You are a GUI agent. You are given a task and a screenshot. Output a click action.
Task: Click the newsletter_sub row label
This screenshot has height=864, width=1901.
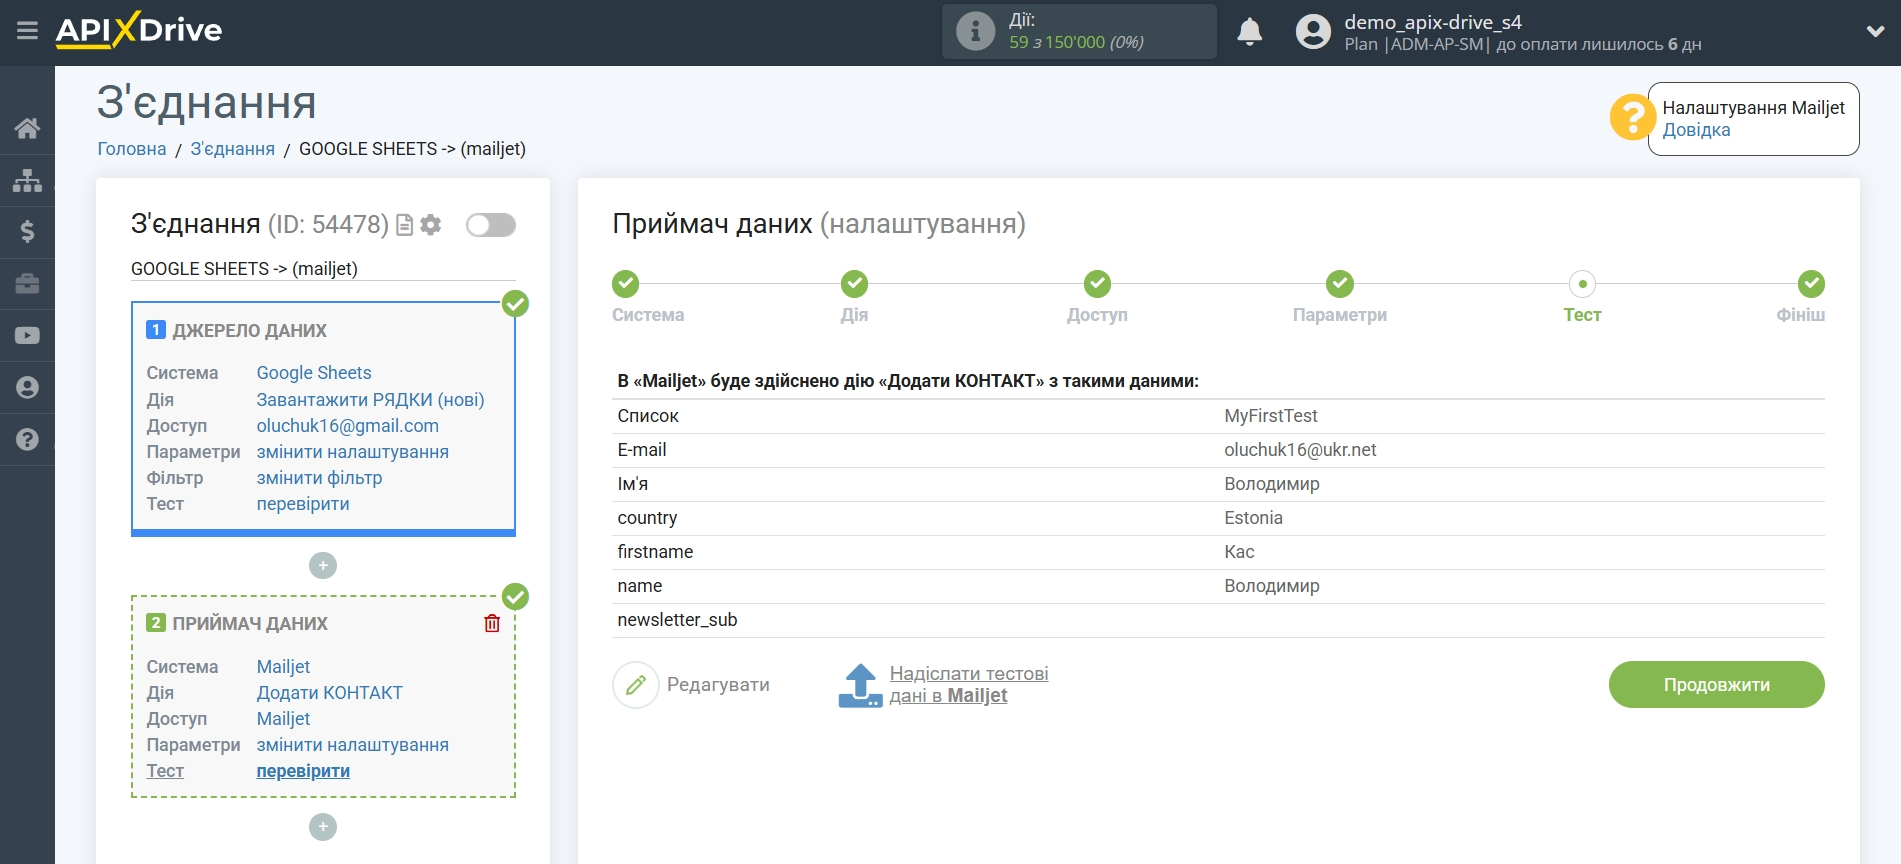click(x=677, y=620)
